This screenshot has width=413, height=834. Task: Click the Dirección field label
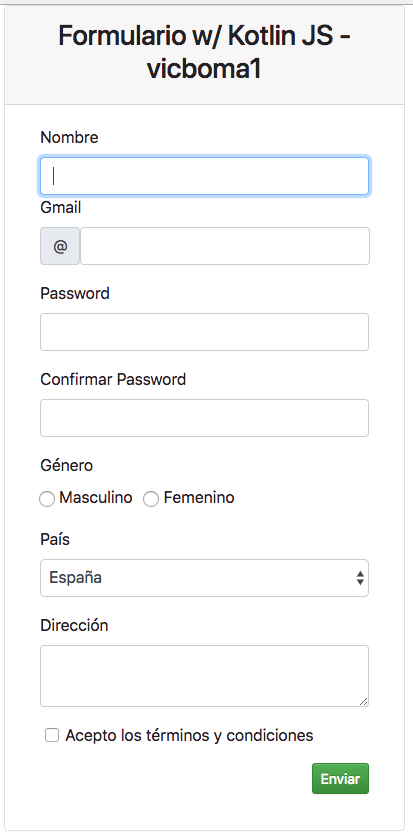[74, 626]
